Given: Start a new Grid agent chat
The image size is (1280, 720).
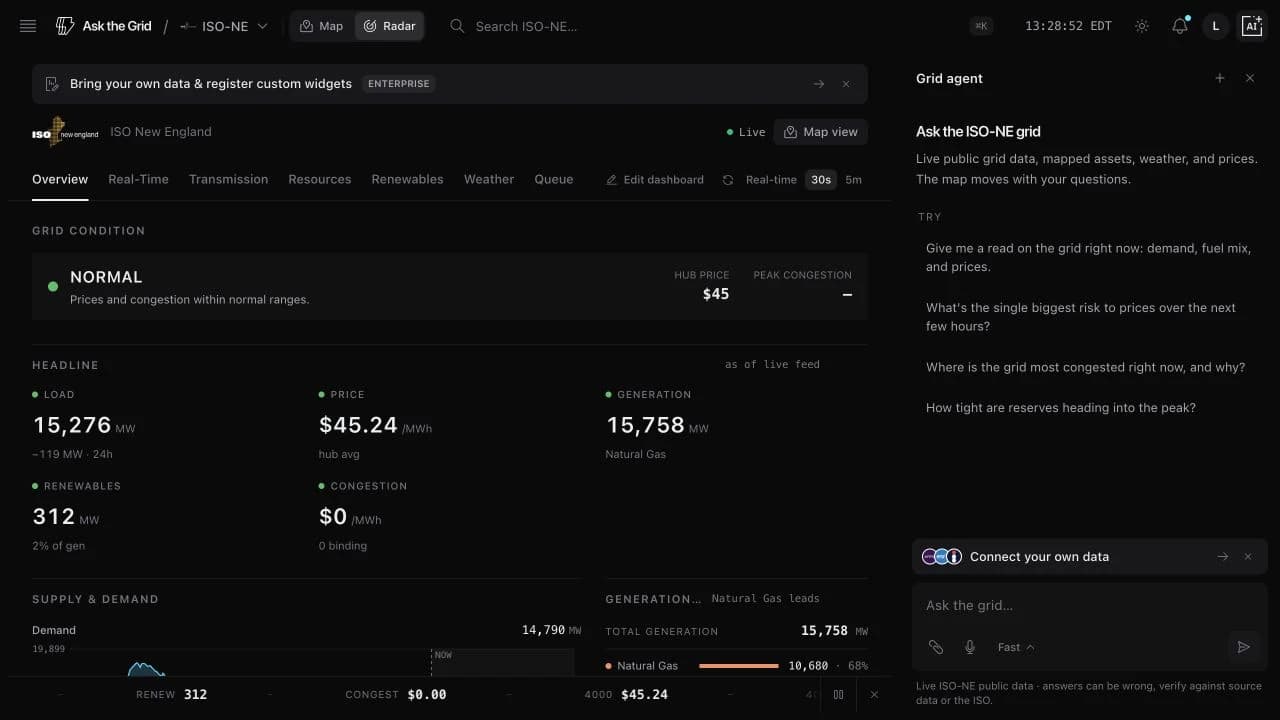Looking at the screenshot, I should 1220,78.
